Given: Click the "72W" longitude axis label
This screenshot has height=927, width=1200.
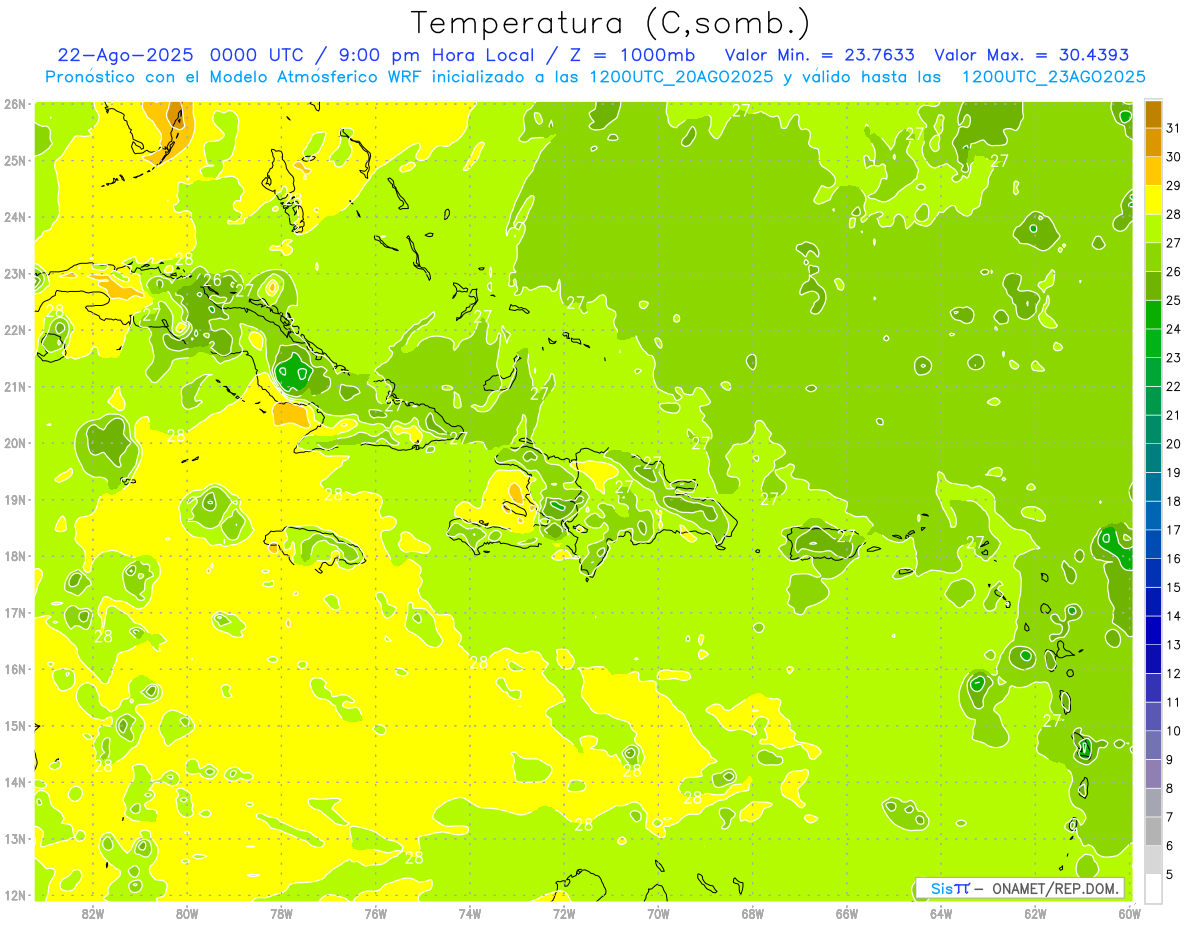Looking at the screenshot, I should tap(564, 913).
